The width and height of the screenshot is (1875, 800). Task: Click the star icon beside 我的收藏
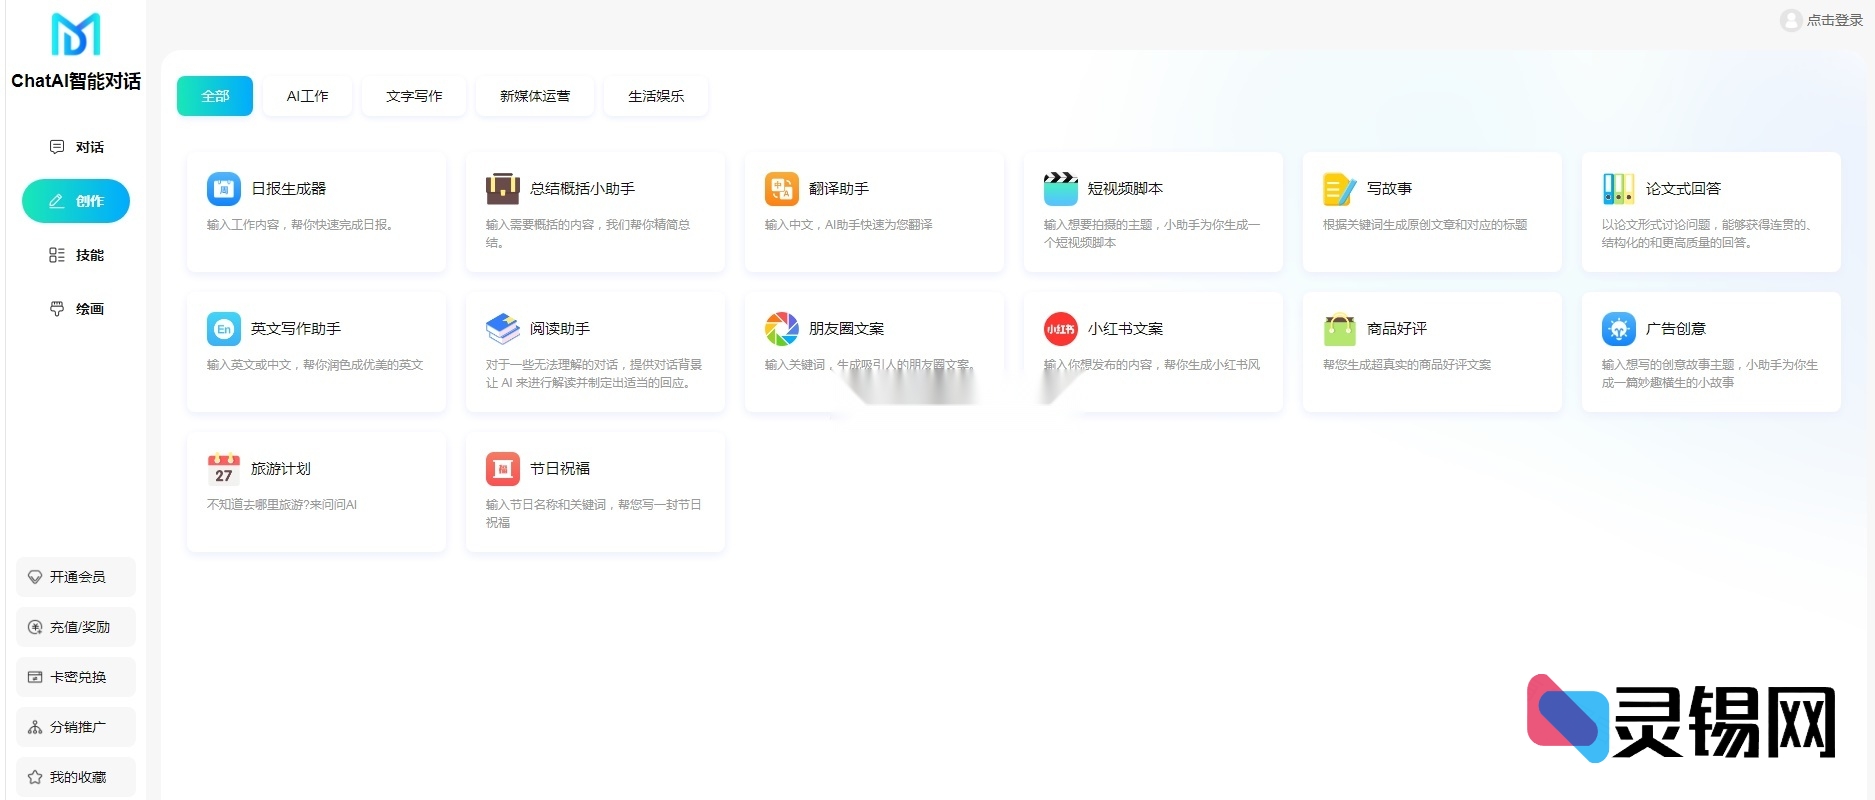point(35,777)
